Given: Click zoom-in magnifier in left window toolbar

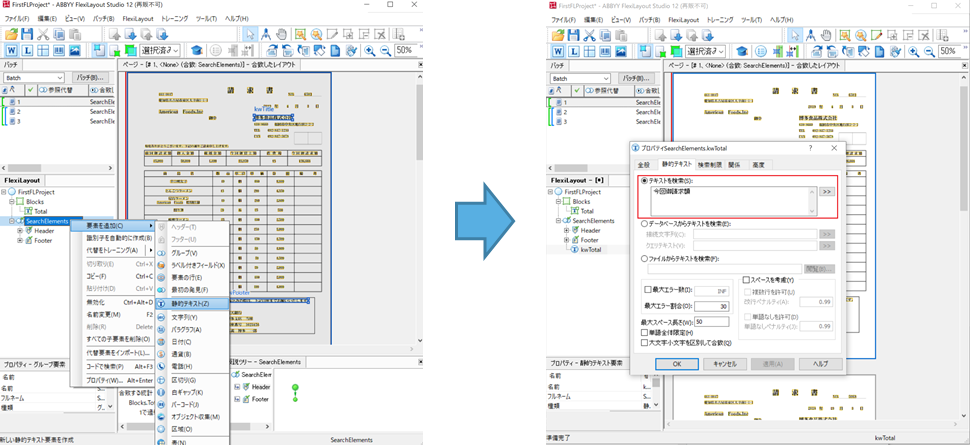Looking at the screenshot, I should (x=369, y=51).
